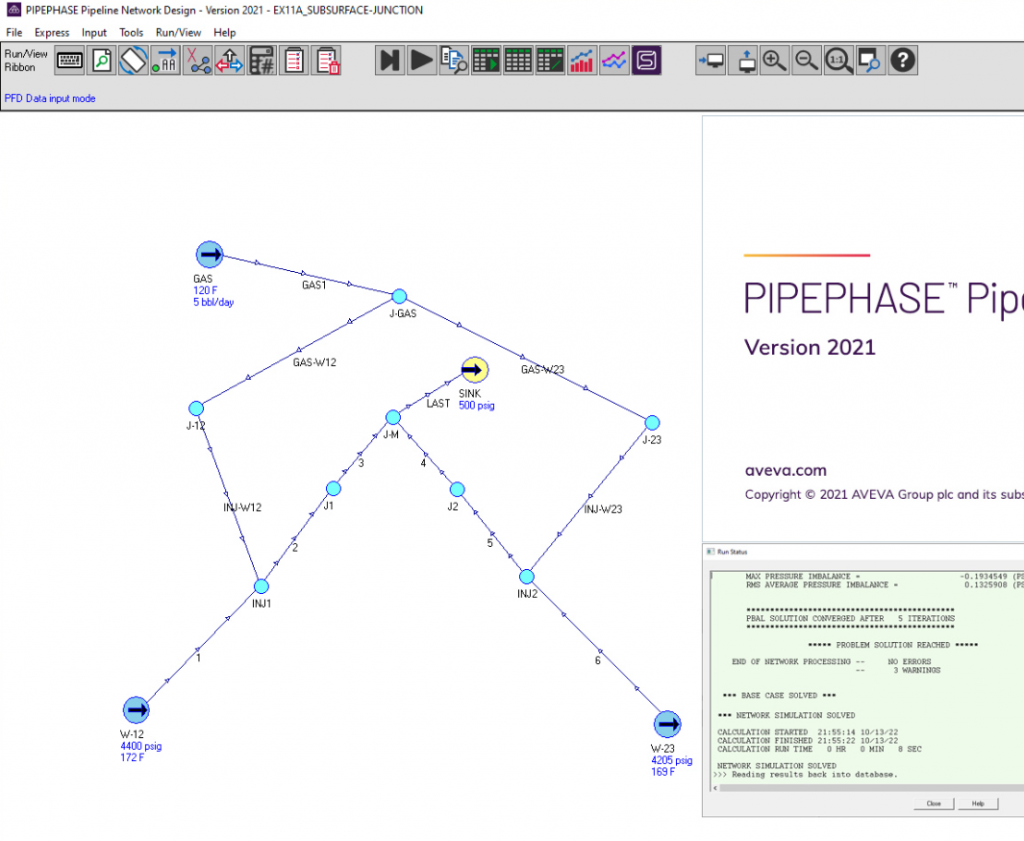The image size is (1024, 841).
Task: Click the INJ-W23 link label
Action: point(603,509)
